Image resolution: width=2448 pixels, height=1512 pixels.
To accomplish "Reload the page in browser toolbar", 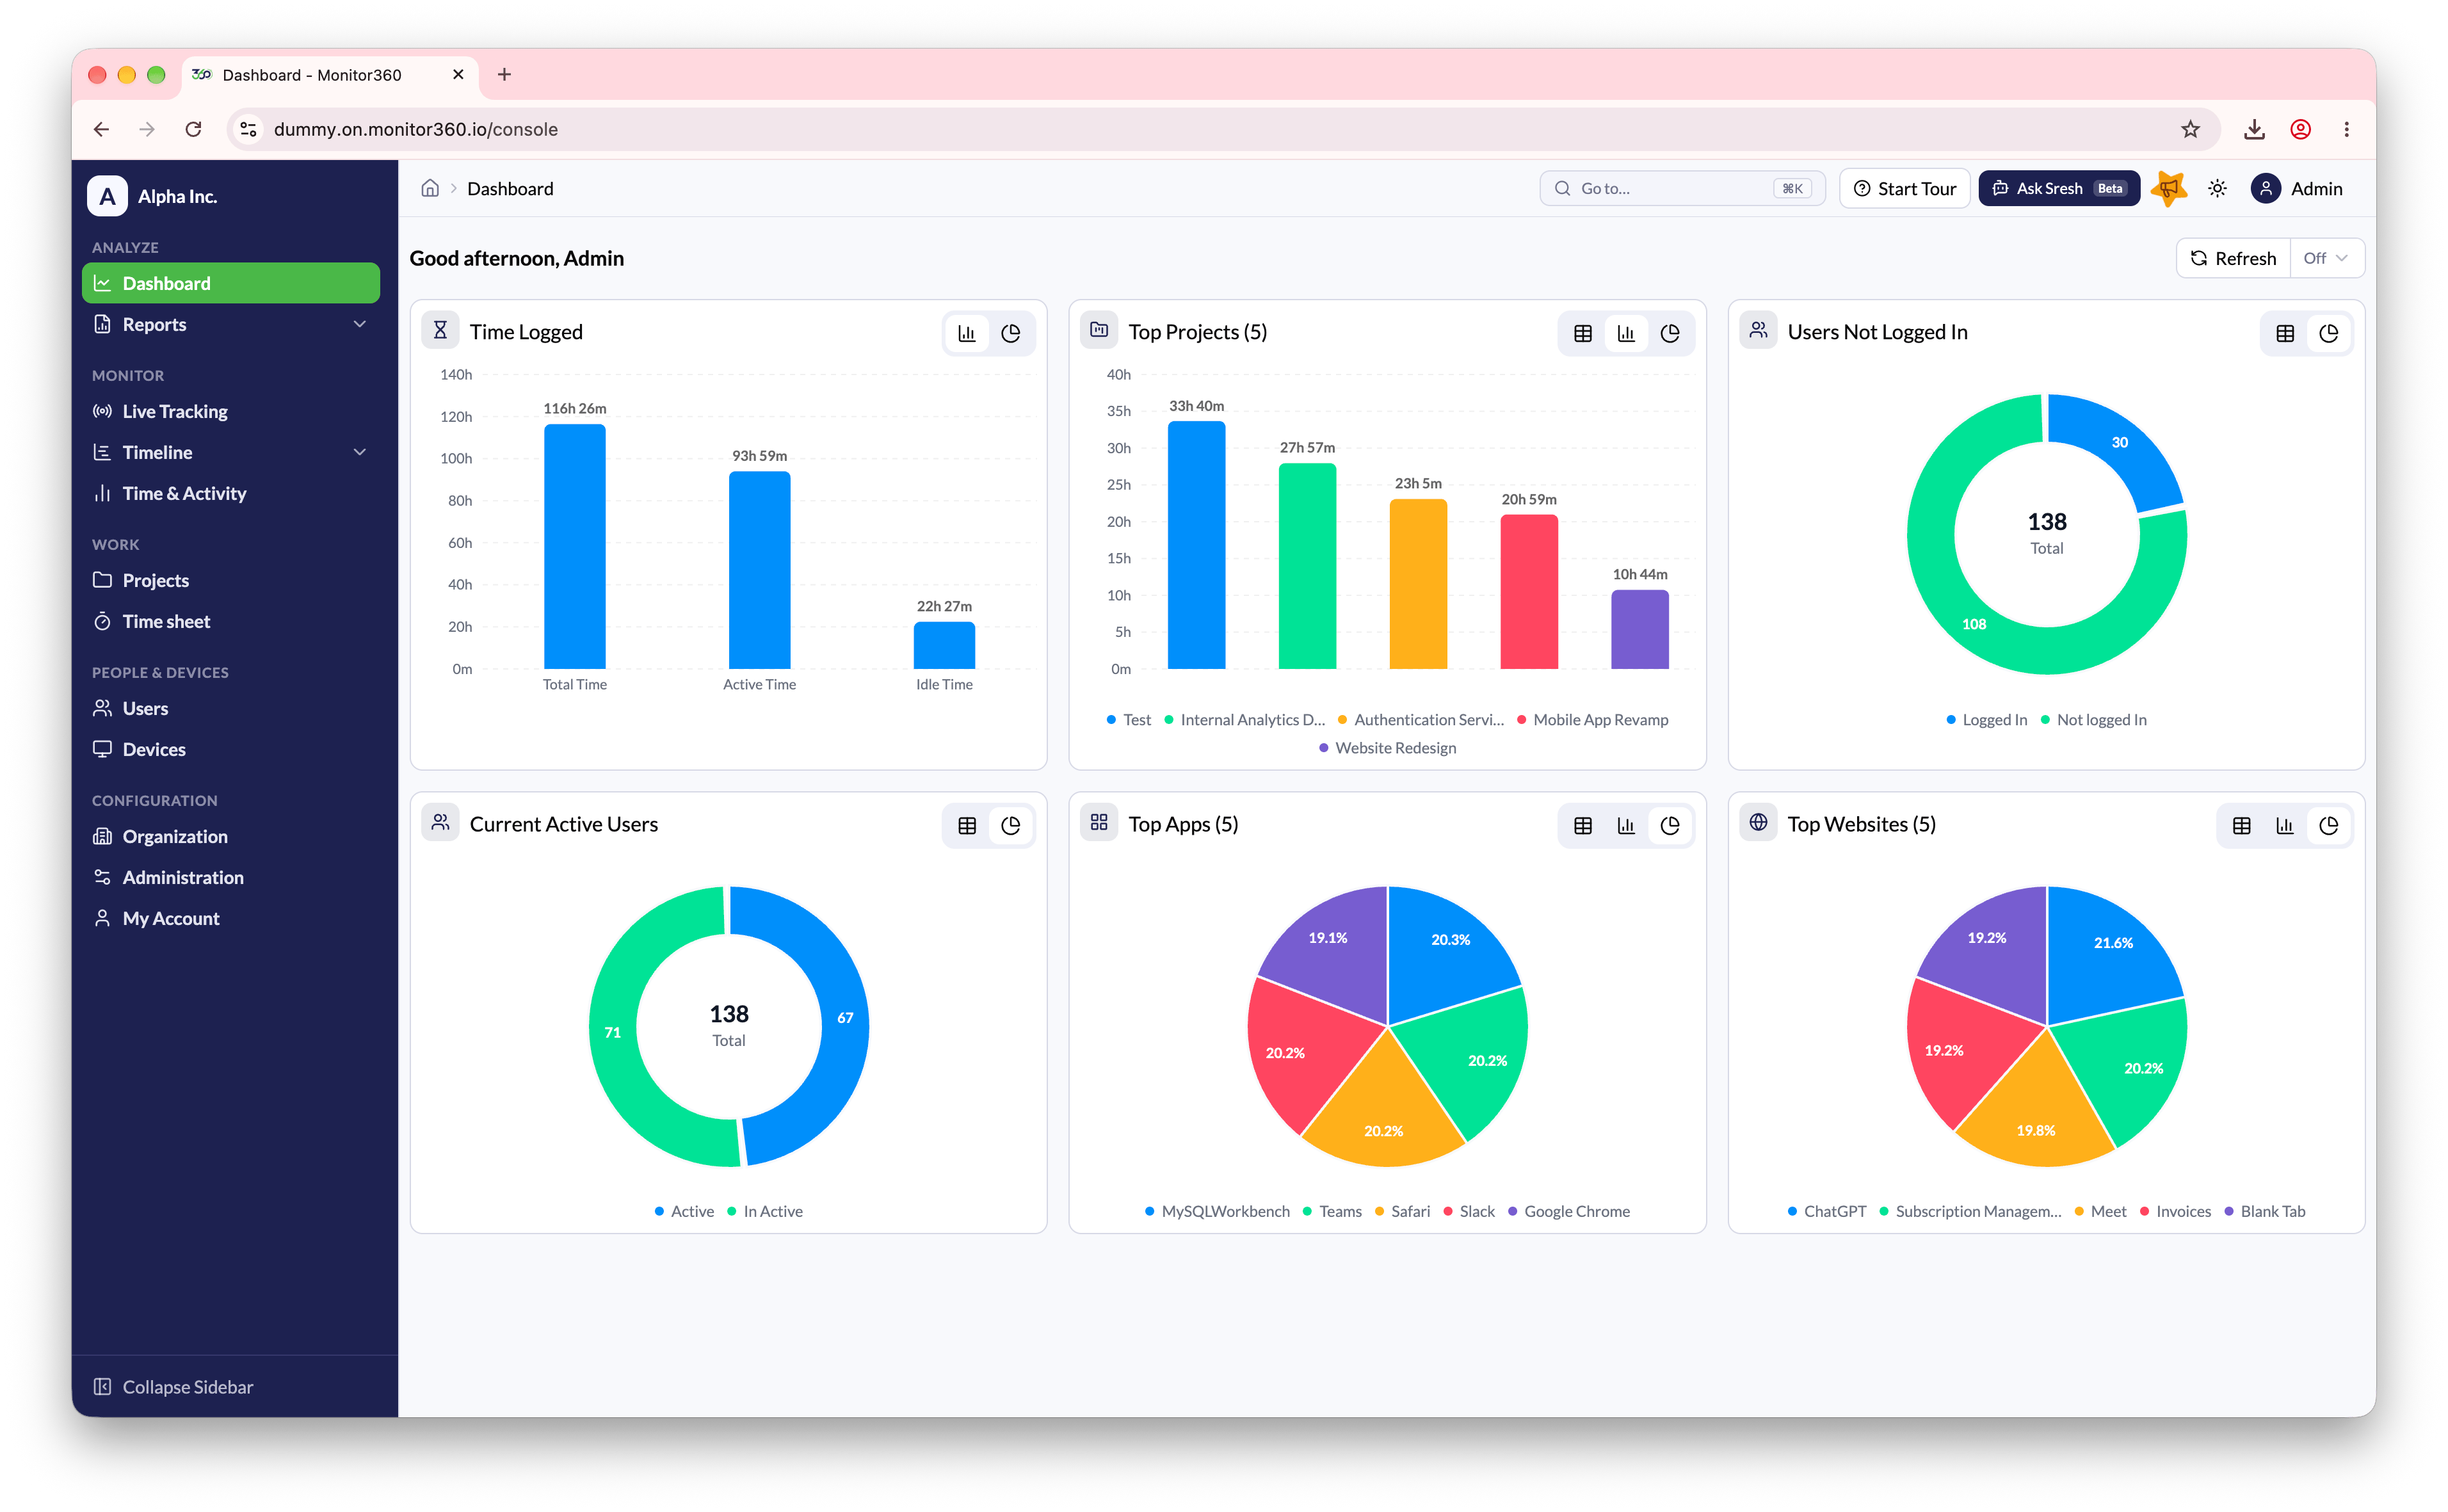I will [x=193, y=129].
